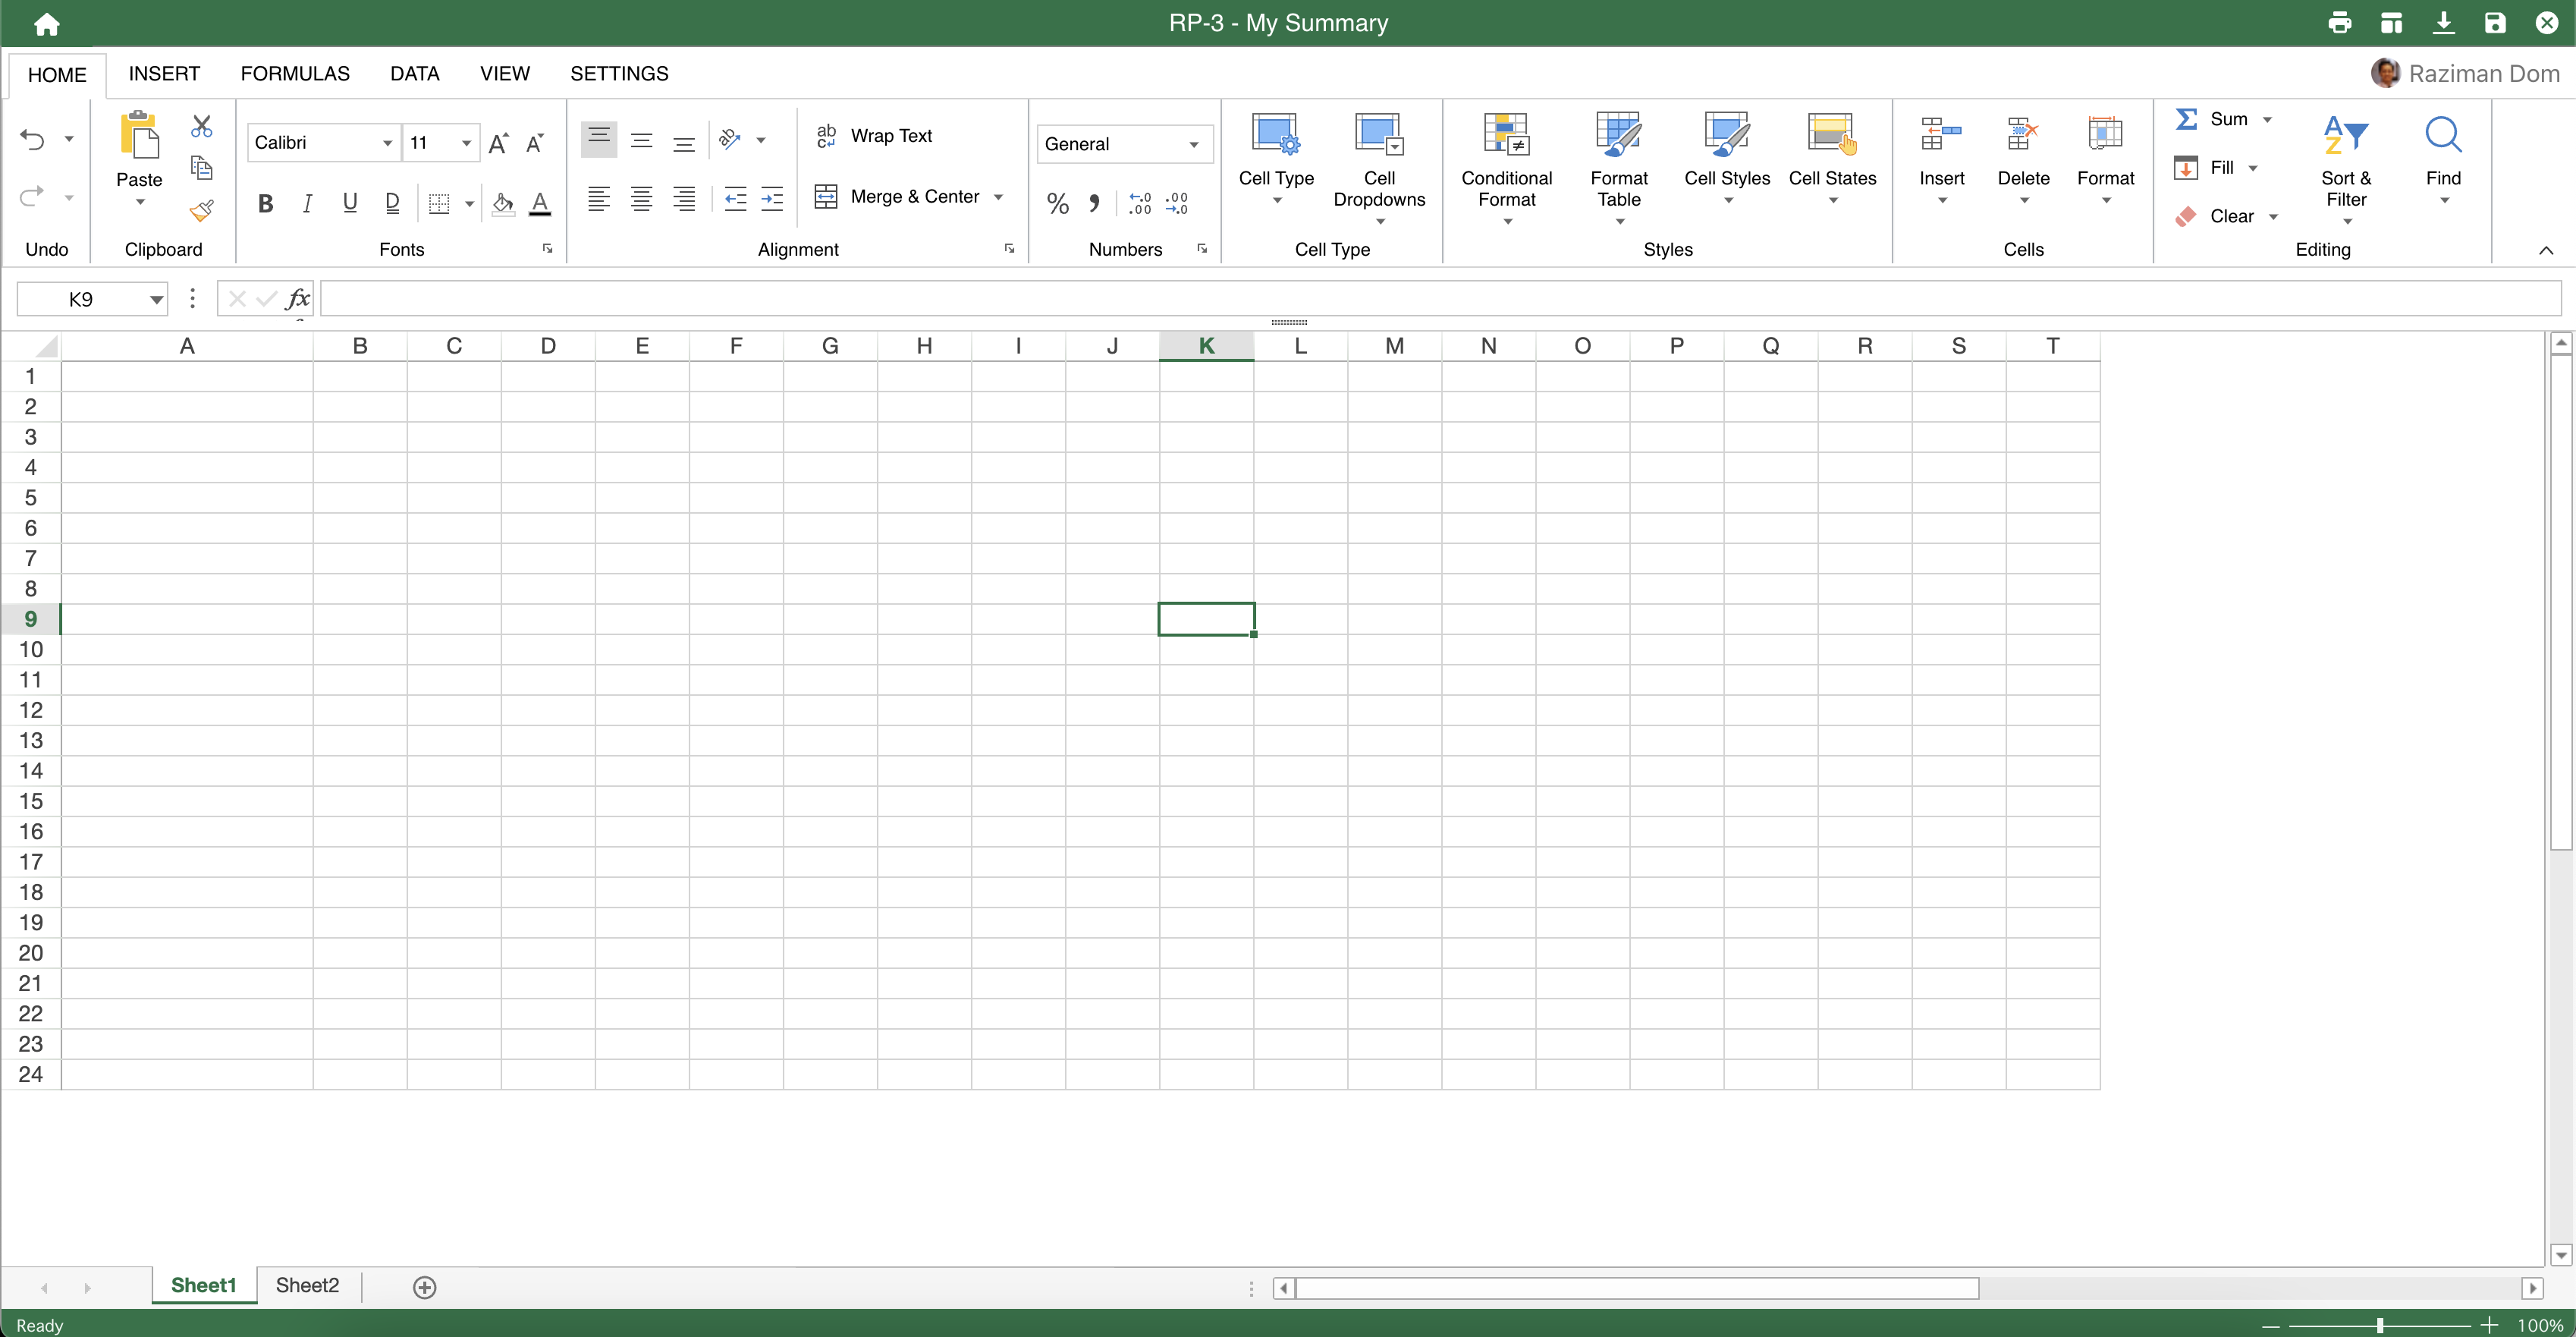The width and height of the screenshot is (2576, 1337).
Task: Apply the Percent number style
Action: tap(1057, 202)
